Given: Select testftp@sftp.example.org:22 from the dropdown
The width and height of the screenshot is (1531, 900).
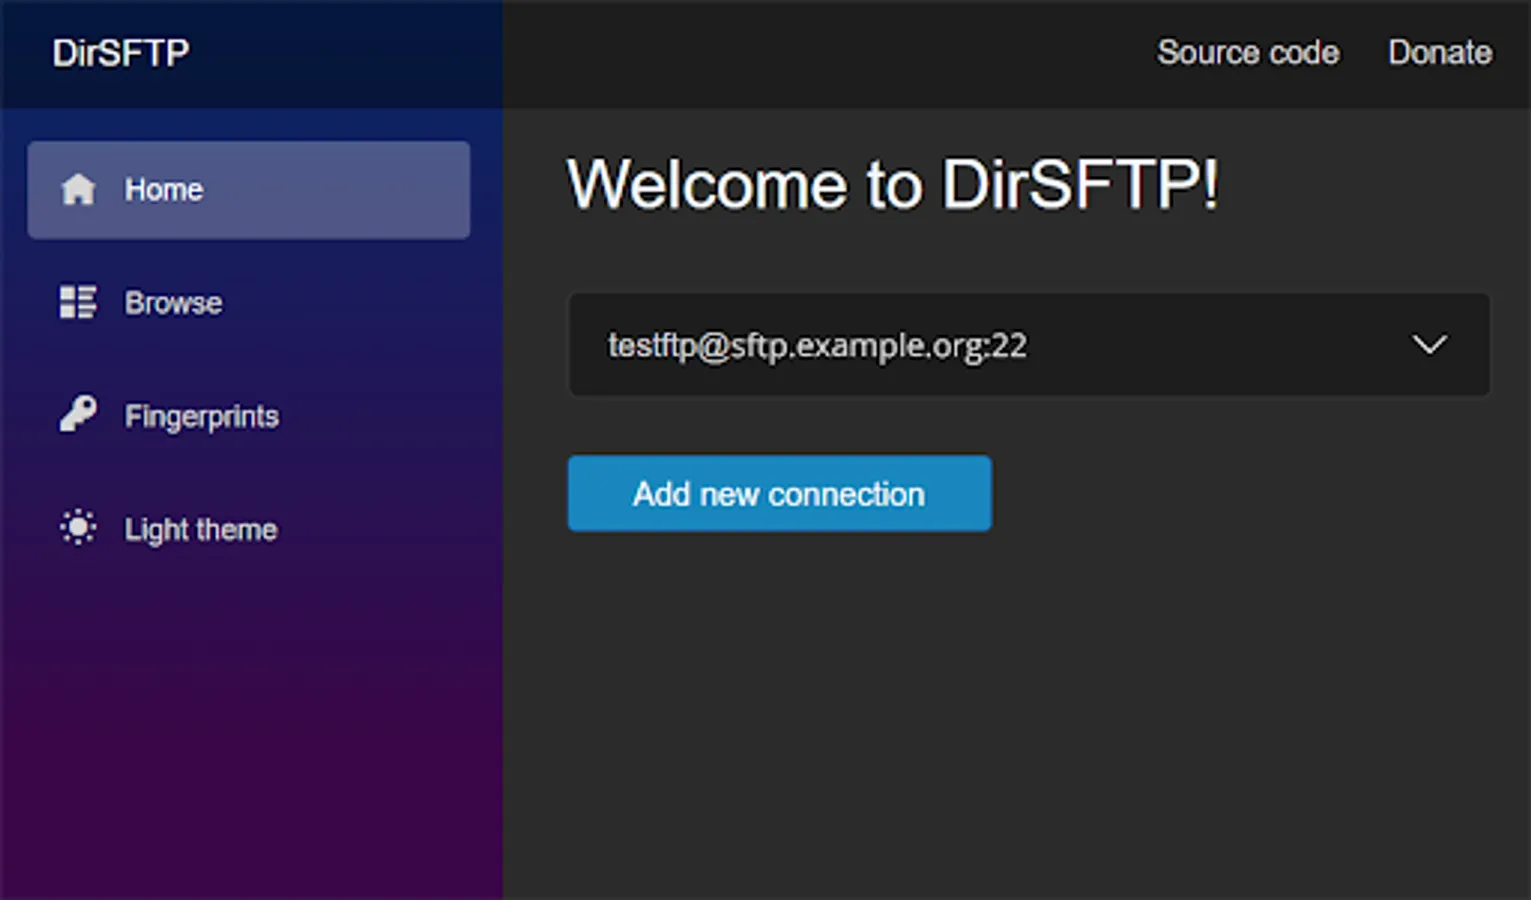Looking at the screenshot, I should point(818,345).
